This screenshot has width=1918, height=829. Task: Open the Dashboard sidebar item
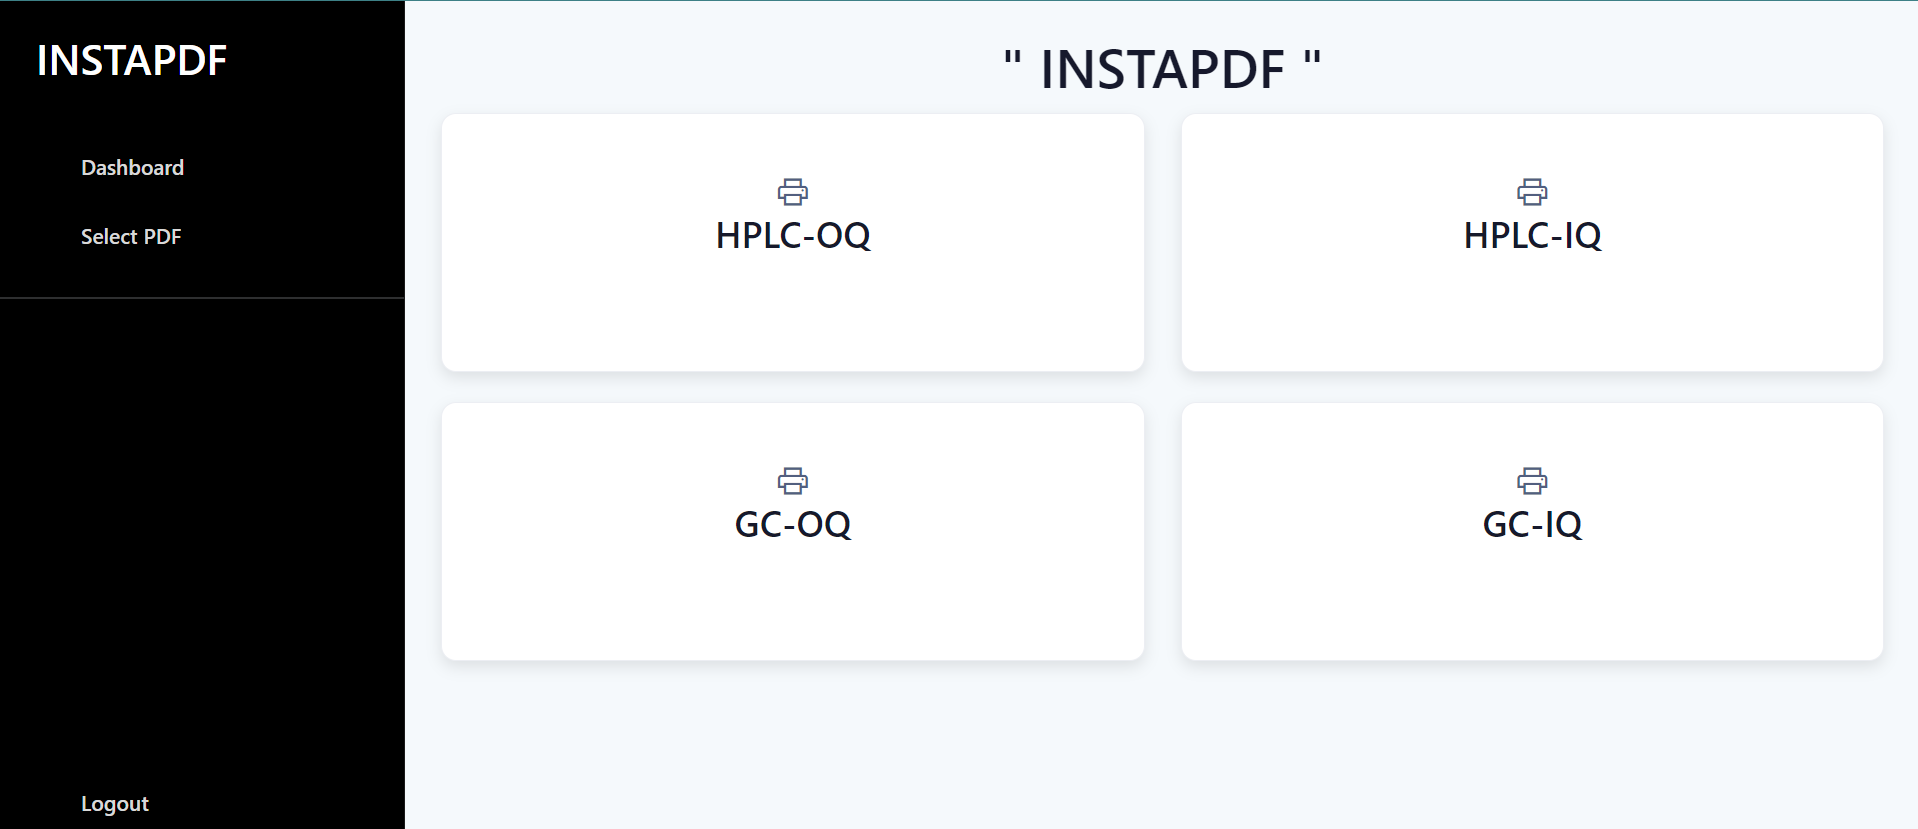coord(132,168)
